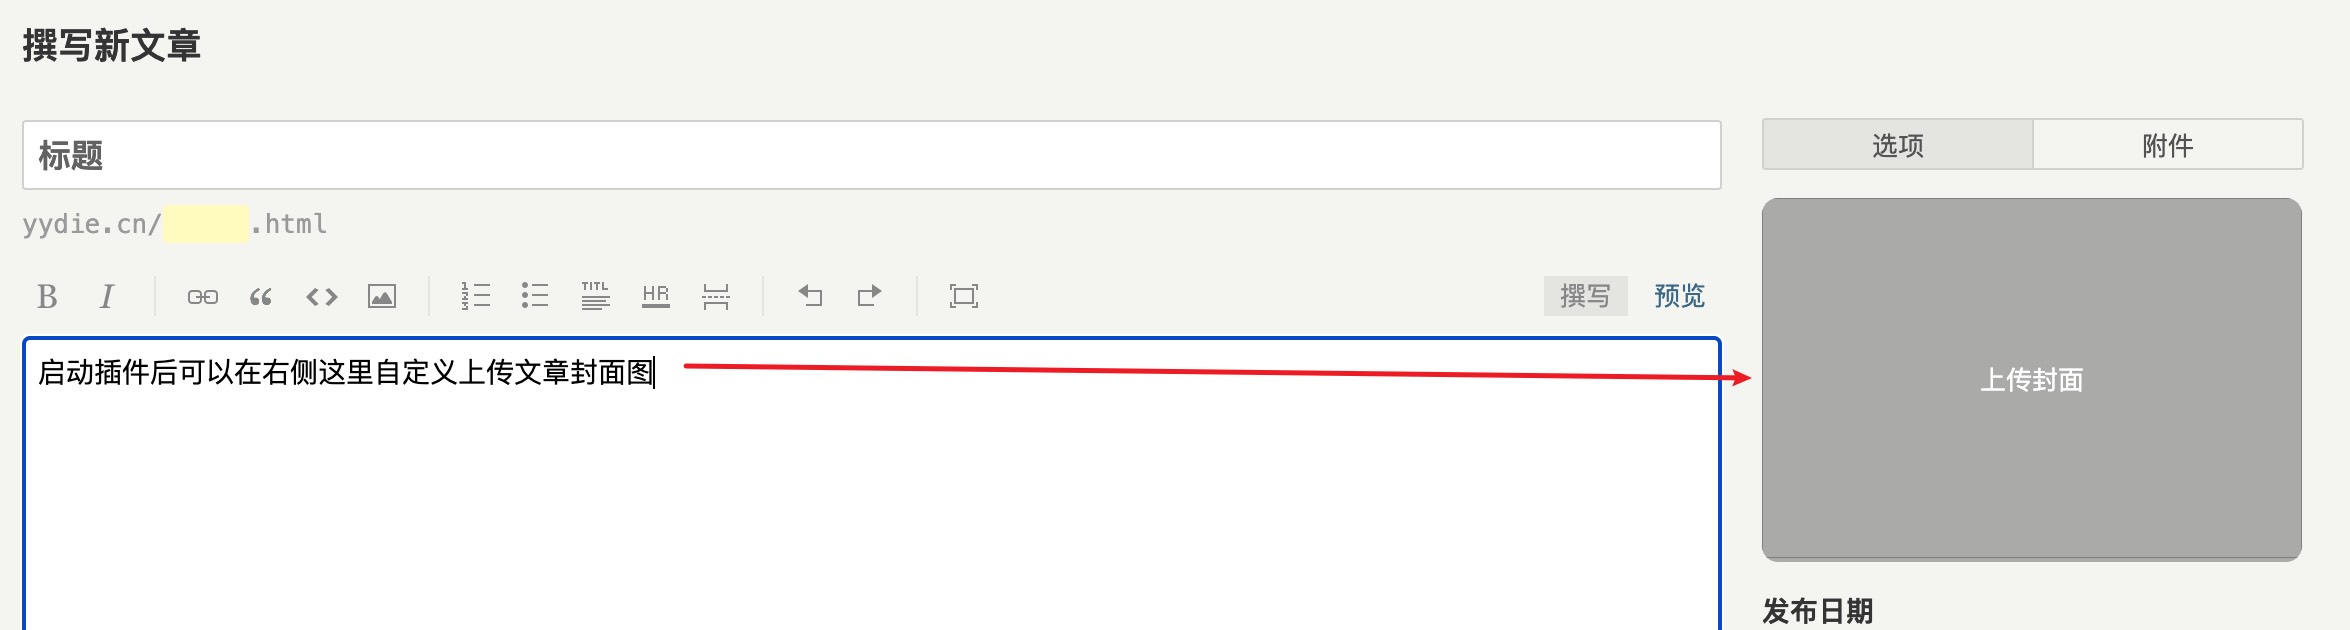Insert a code block using the code icon
This screenshot has height=630, width=2350.
(x=322, y=296)
